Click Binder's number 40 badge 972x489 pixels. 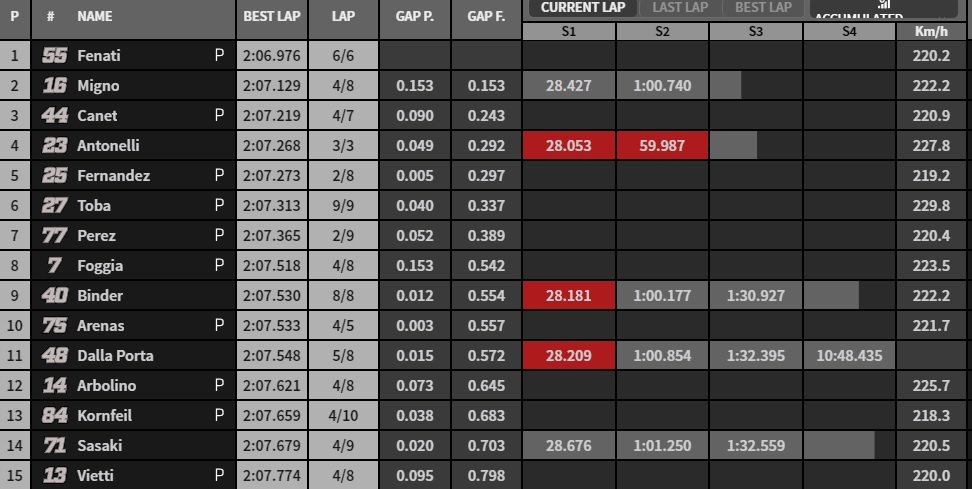54,296
